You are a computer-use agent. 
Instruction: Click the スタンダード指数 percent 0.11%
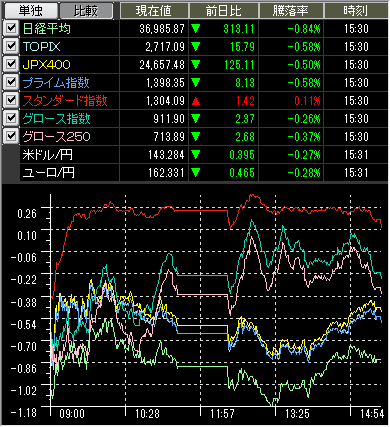click(x=307, y=101)
